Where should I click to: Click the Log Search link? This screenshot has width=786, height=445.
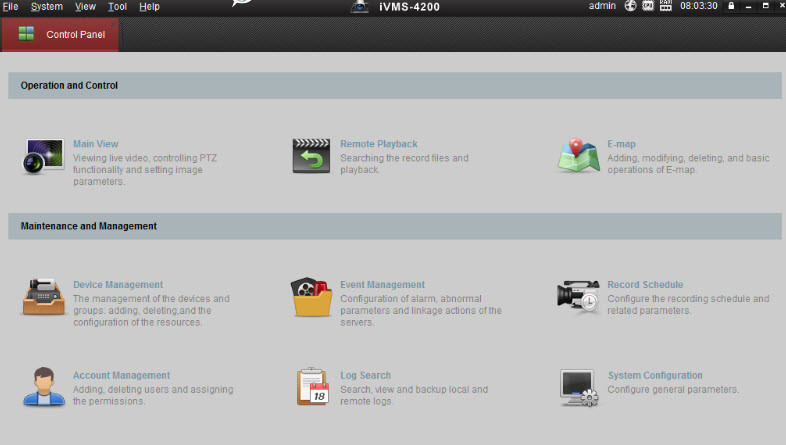click(365, 375)
